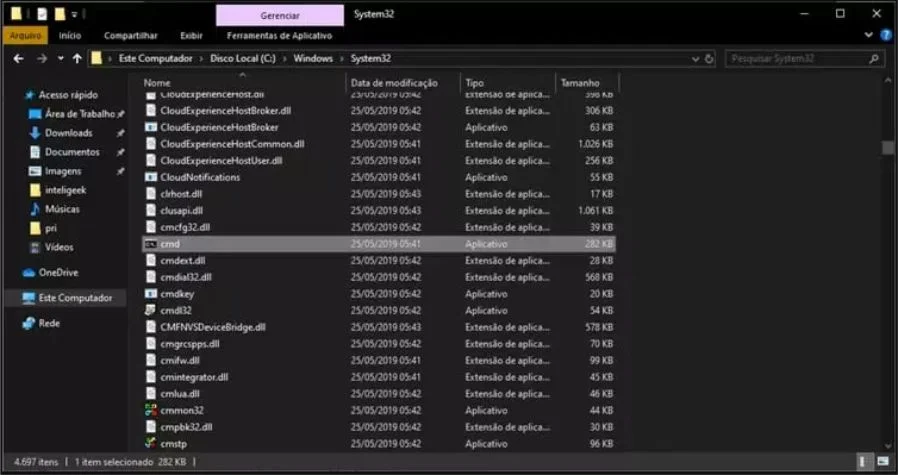Select the cmgrcspps.dll file name
This screenshot has width=898, height=475.
click(190, 344)
